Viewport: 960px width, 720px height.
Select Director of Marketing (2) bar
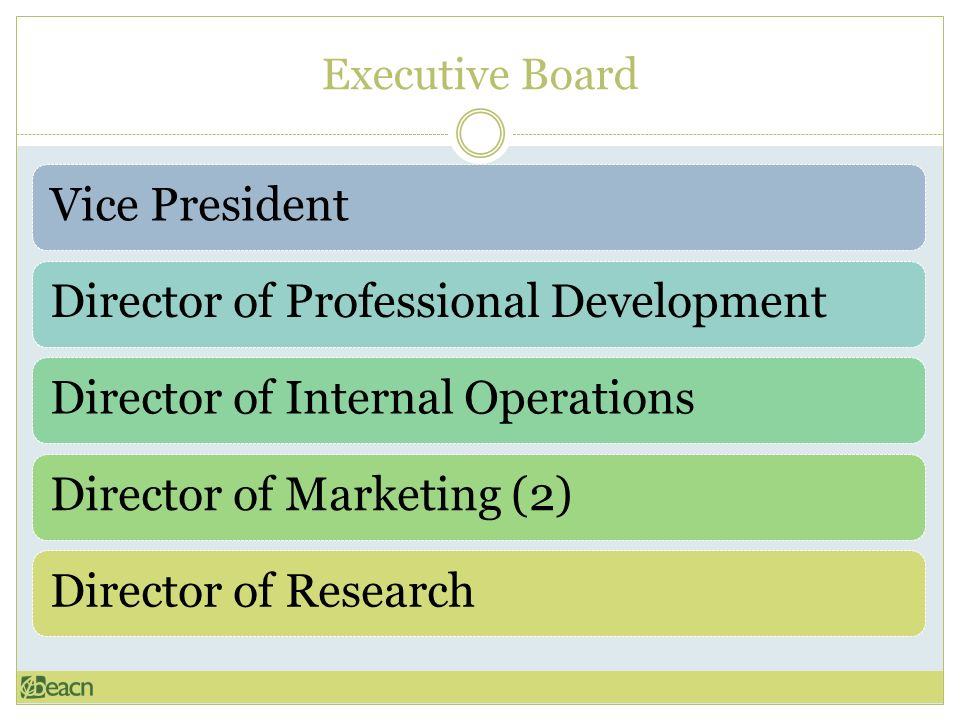coord(479,497)
